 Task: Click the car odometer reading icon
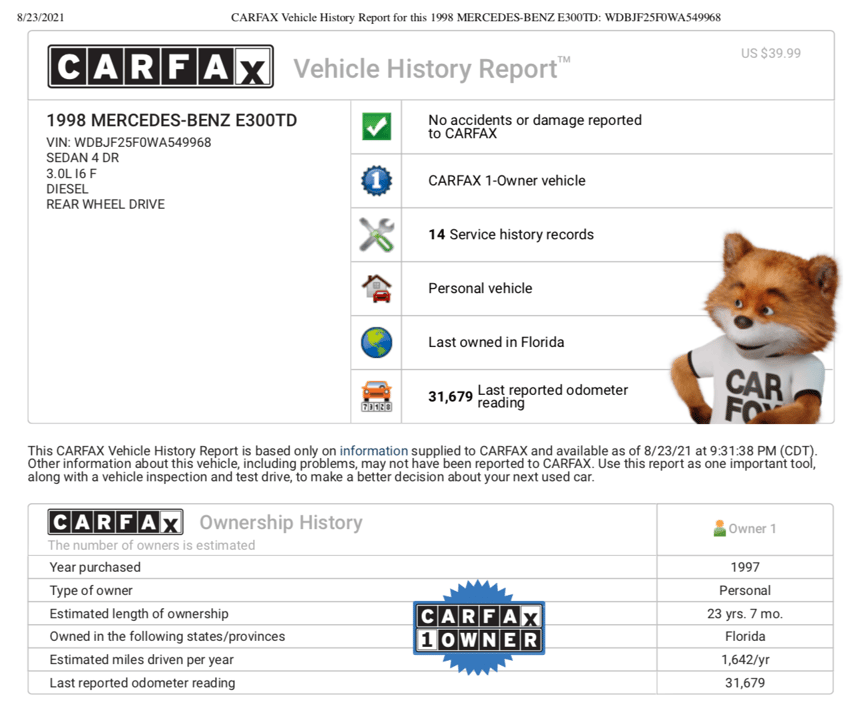click(x=376, y=397)
